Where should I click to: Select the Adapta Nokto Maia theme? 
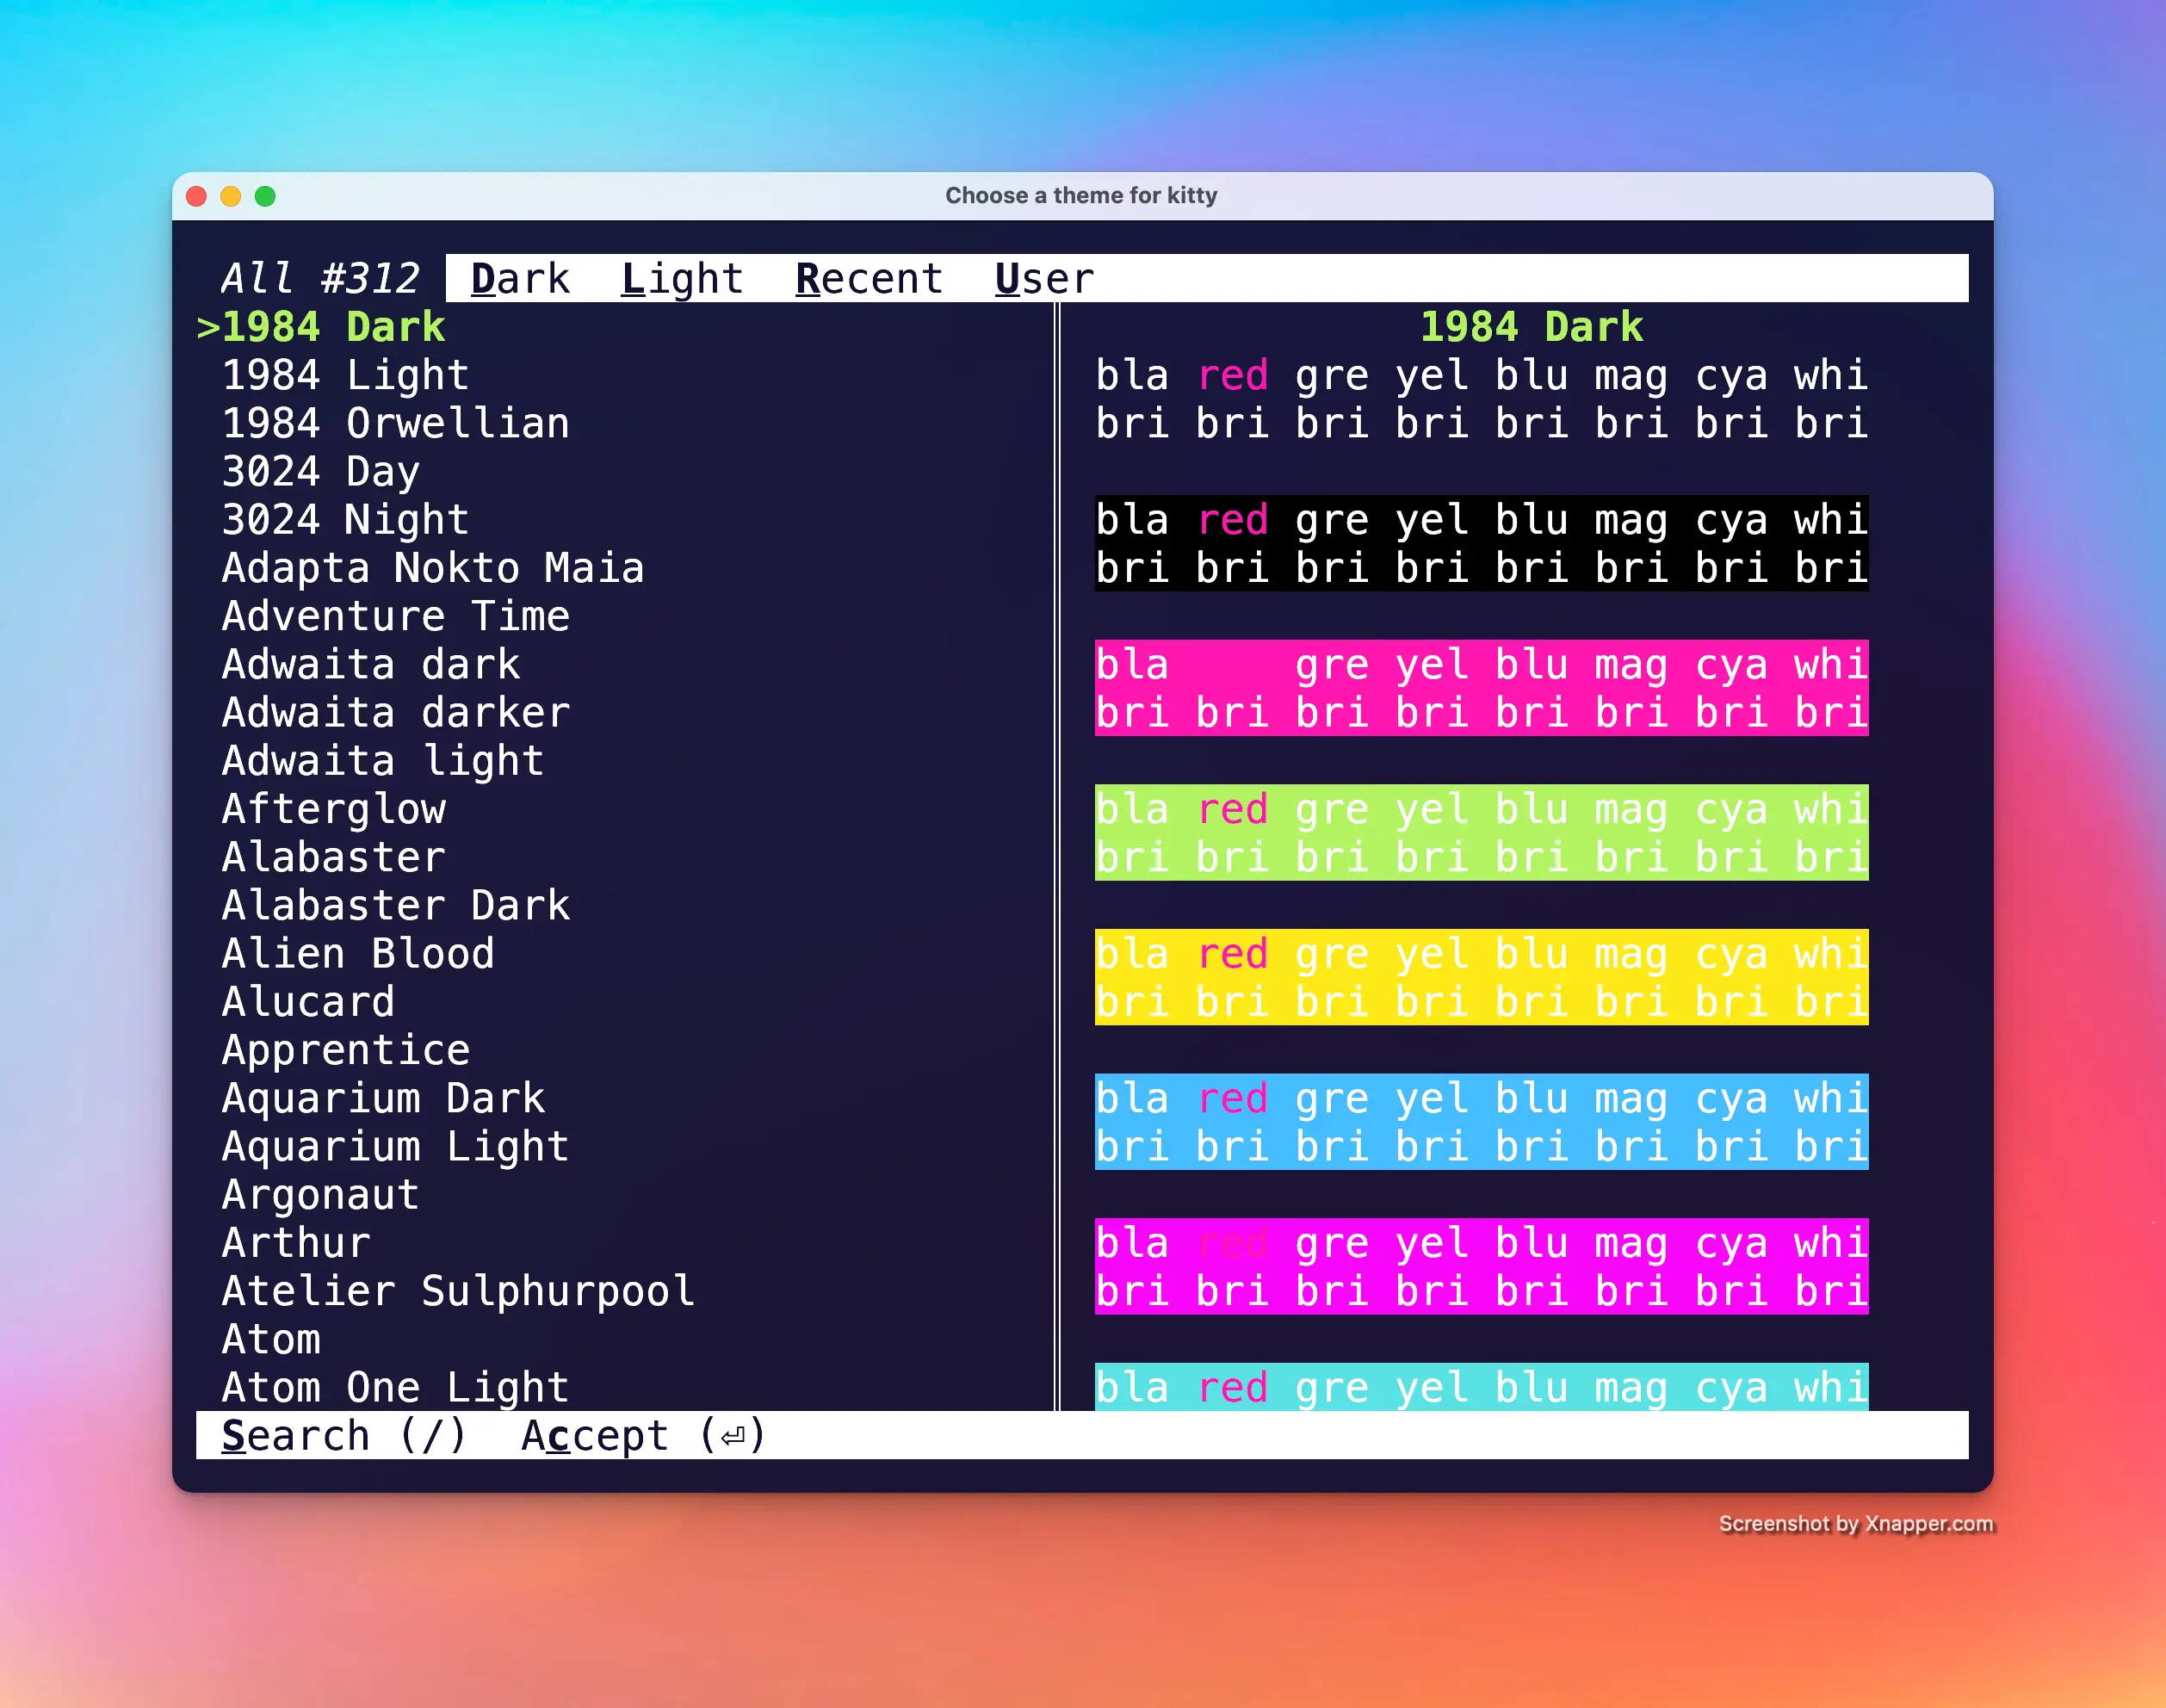(433, 568)
